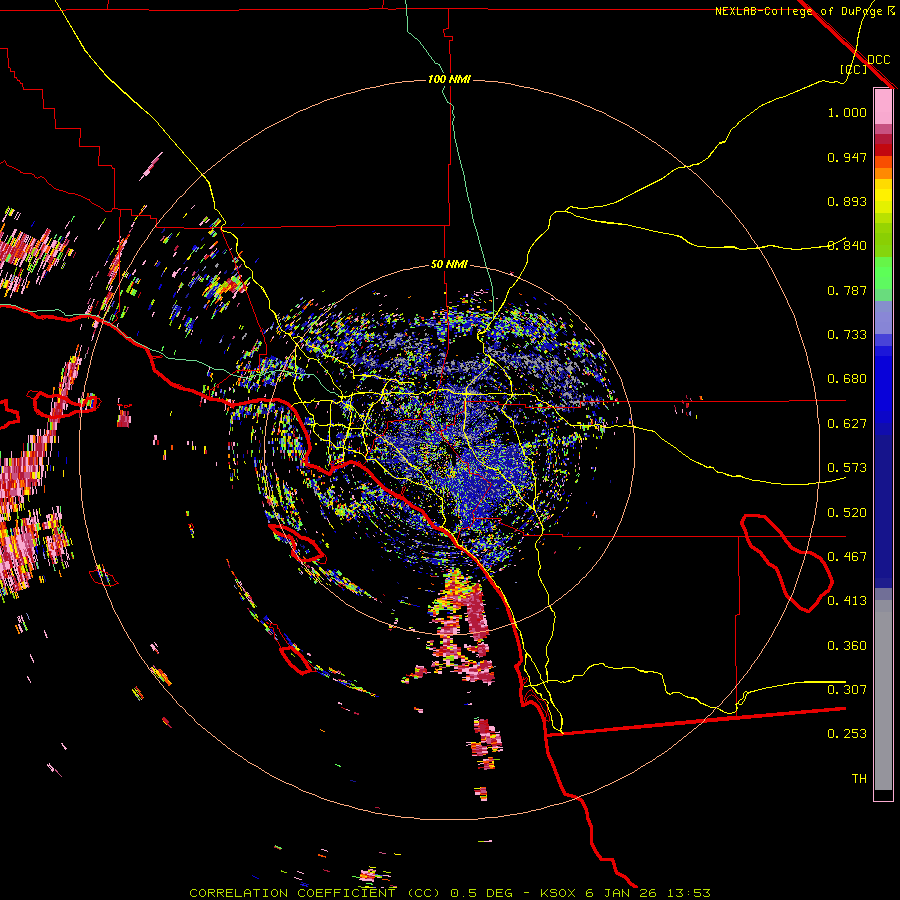Click the 0.893 scale value

847,201
